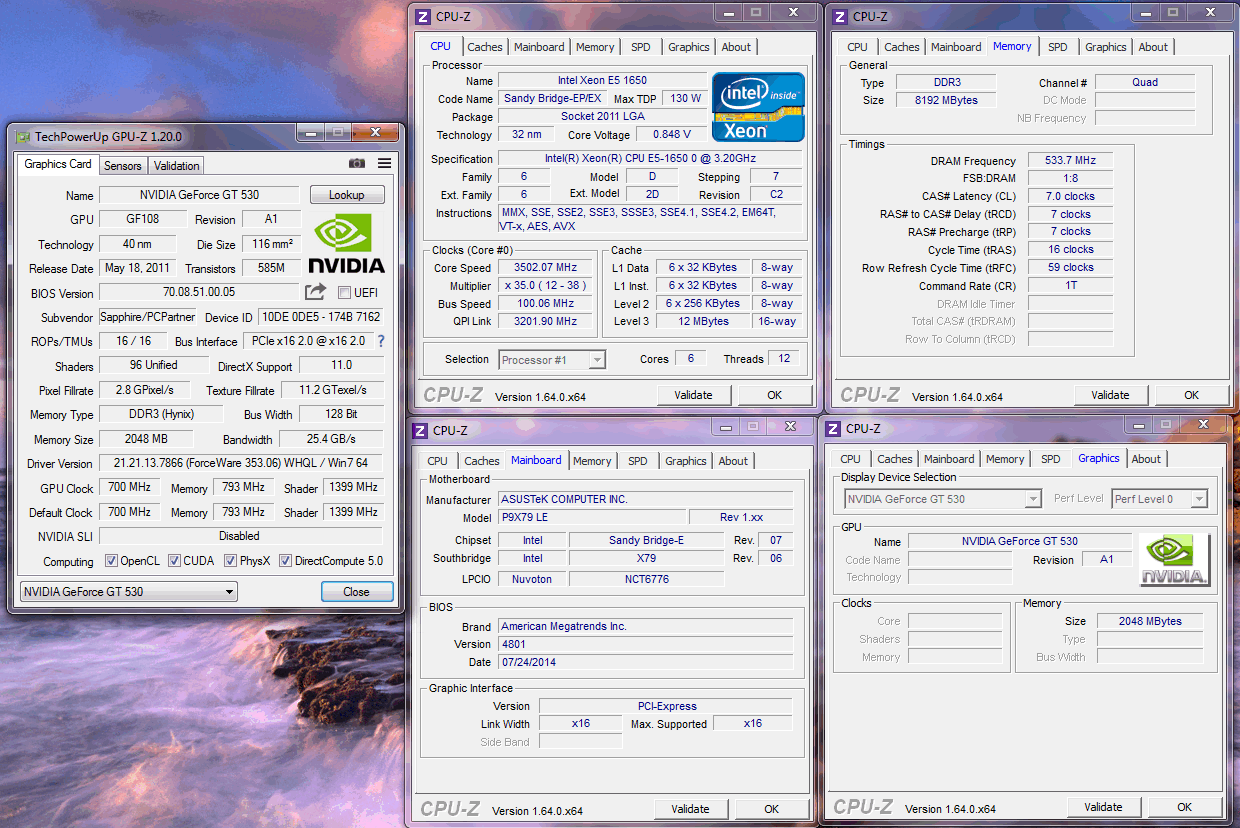Toggle the PhysX checkbox
Viewport: 1240px width, 828px height.
(230, 561)
